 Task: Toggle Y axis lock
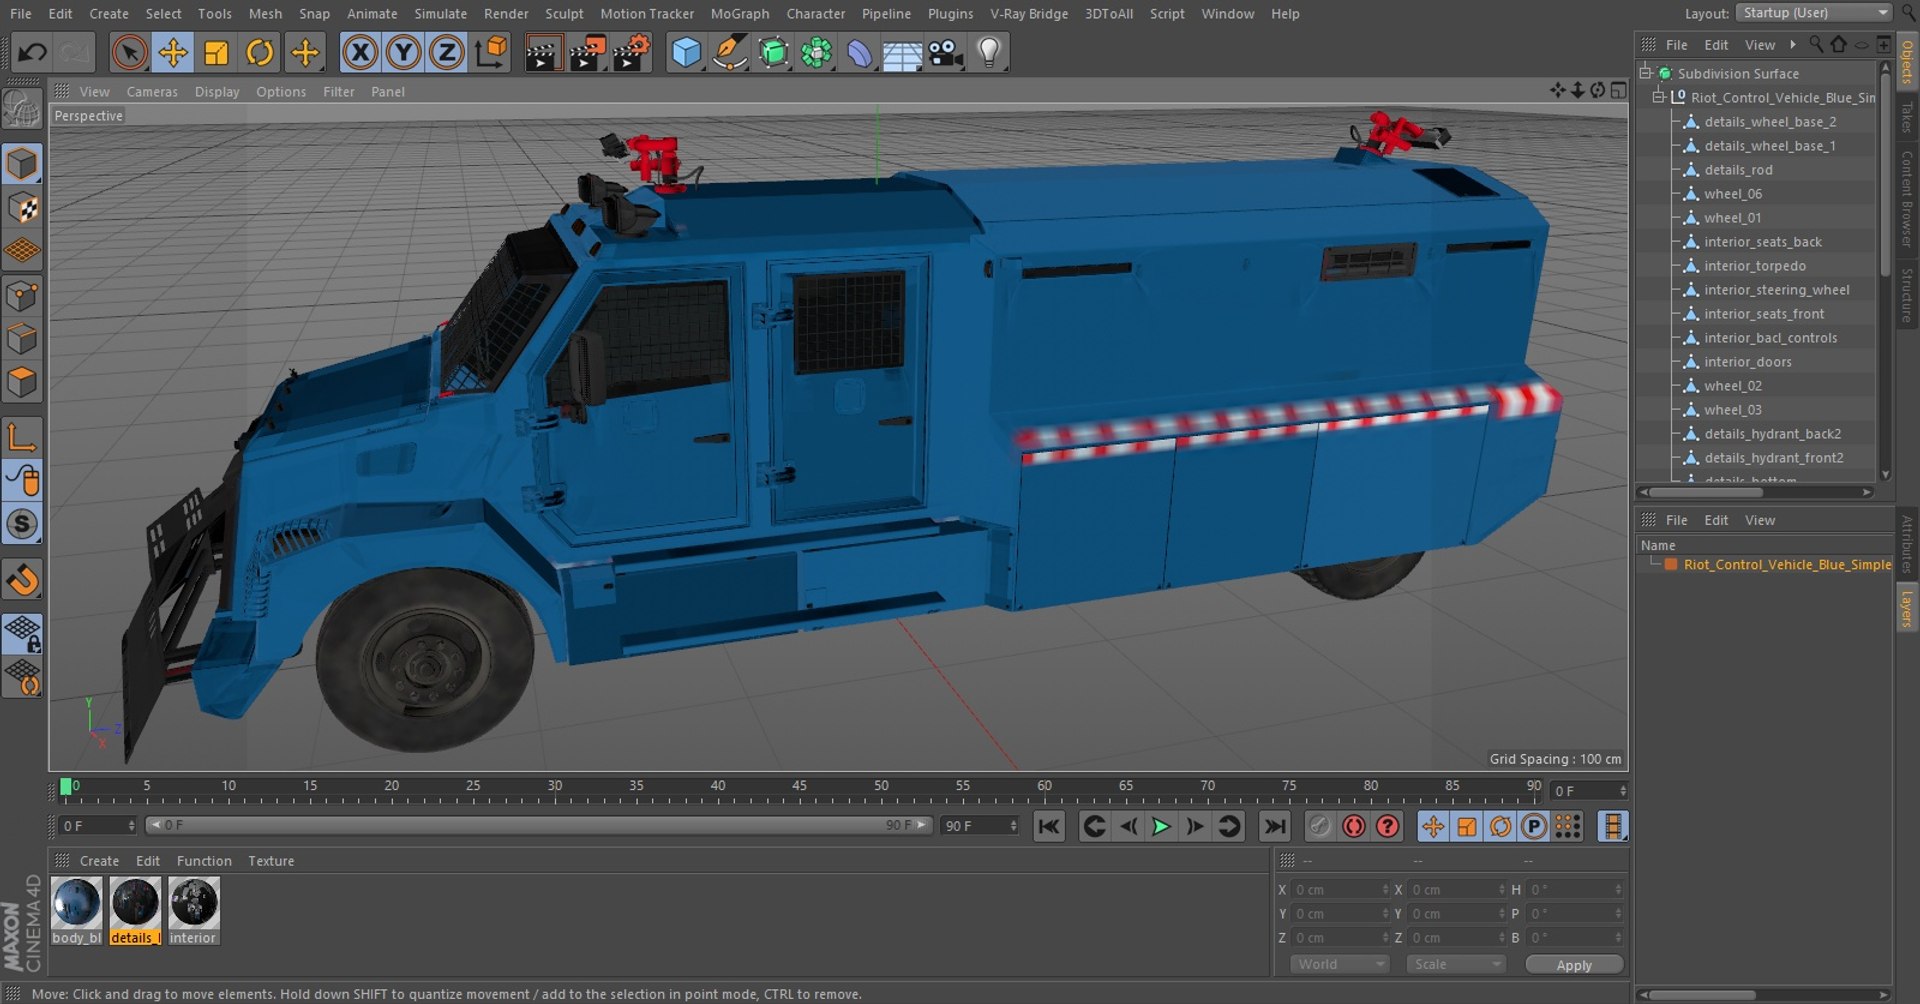coord(403,52)
